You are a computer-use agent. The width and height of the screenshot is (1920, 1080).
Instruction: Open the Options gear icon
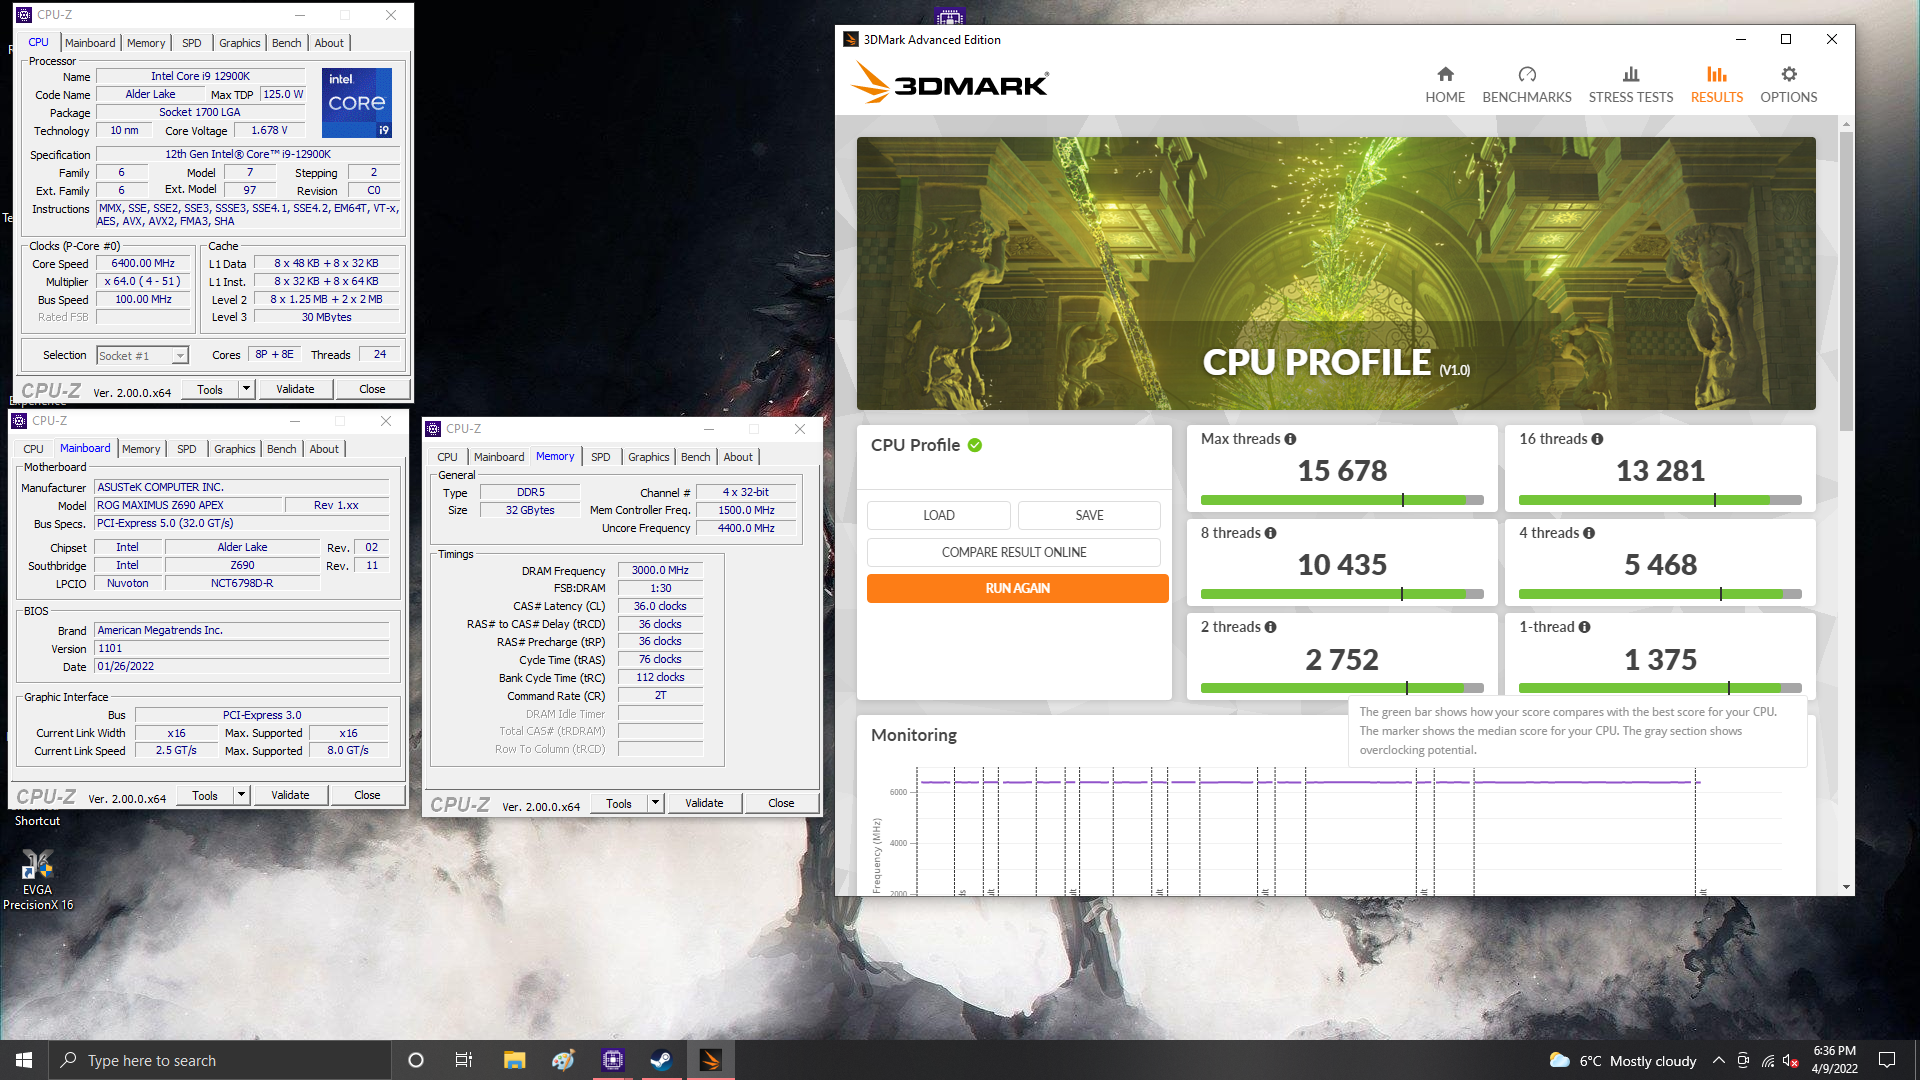[x=1789, y=74]
